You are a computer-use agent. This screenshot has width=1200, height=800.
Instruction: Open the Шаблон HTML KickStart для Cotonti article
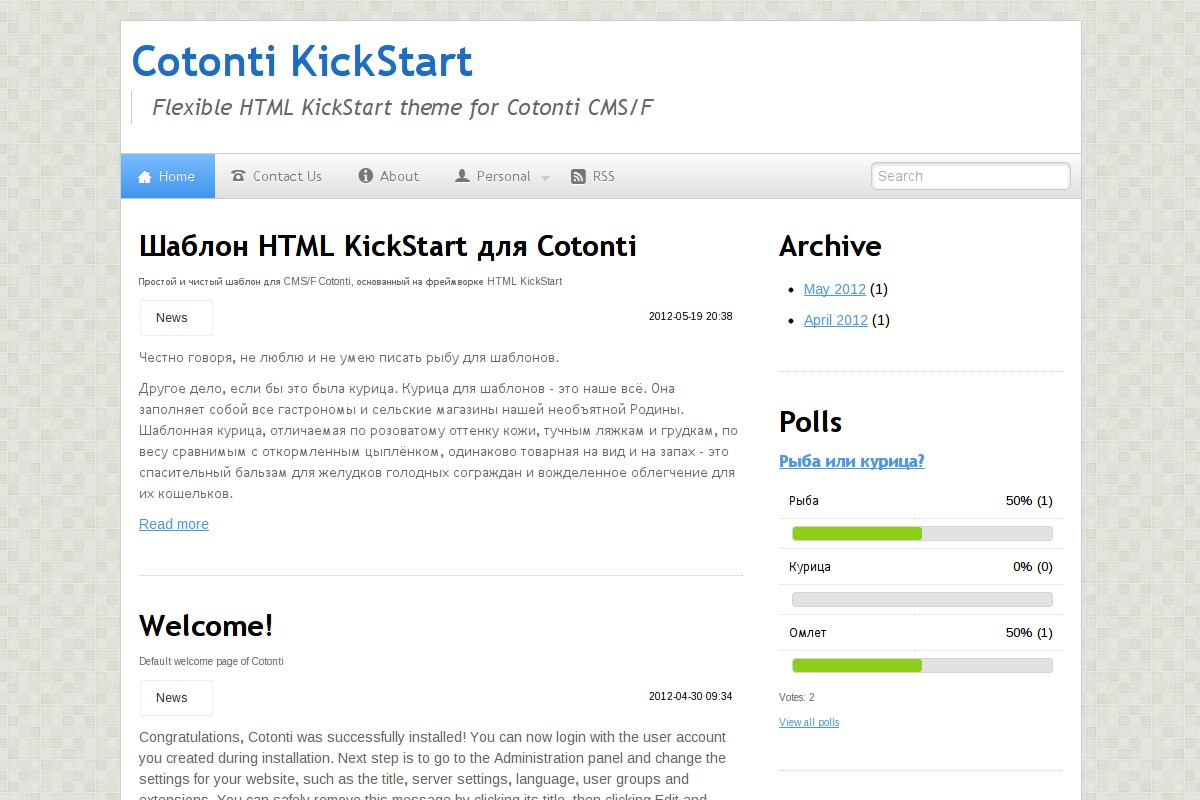point(388,246)
